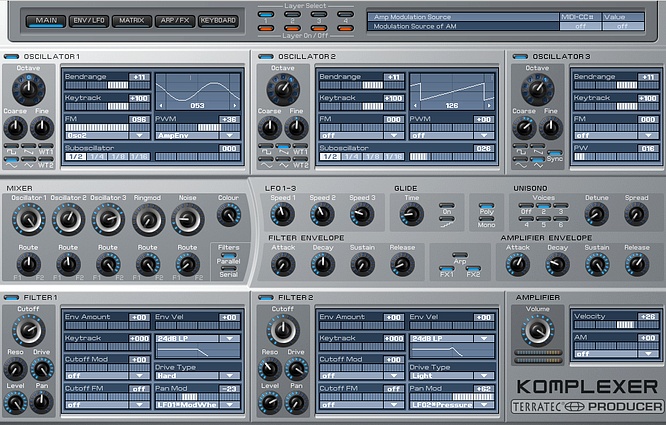The height and width of the screenshot is (425, 666).
Task: Toggle Oscillator 3 on/off LED
Action: pos(520,56)
